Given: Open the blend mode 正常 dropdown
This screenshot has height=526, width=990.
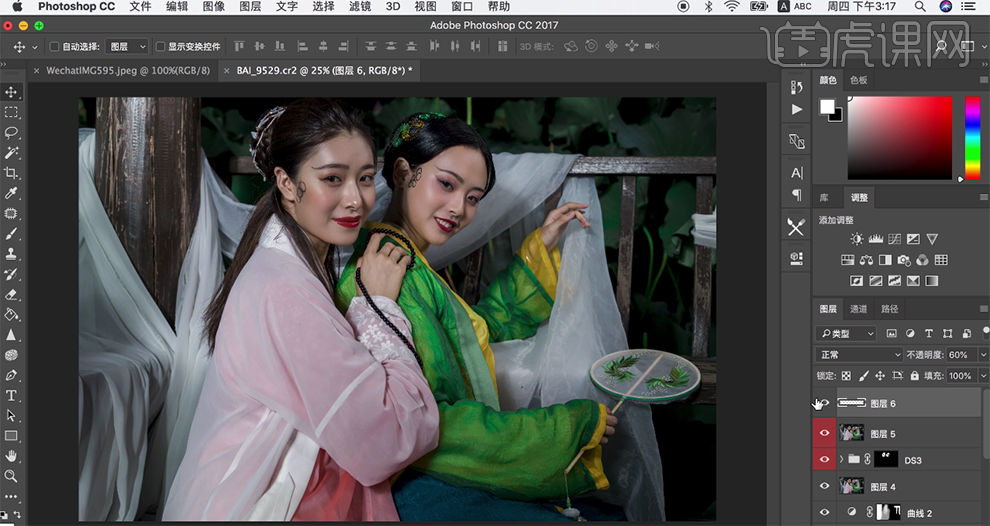Looking at the screenshot, I should pyautogui.click(x=859, y=355).
